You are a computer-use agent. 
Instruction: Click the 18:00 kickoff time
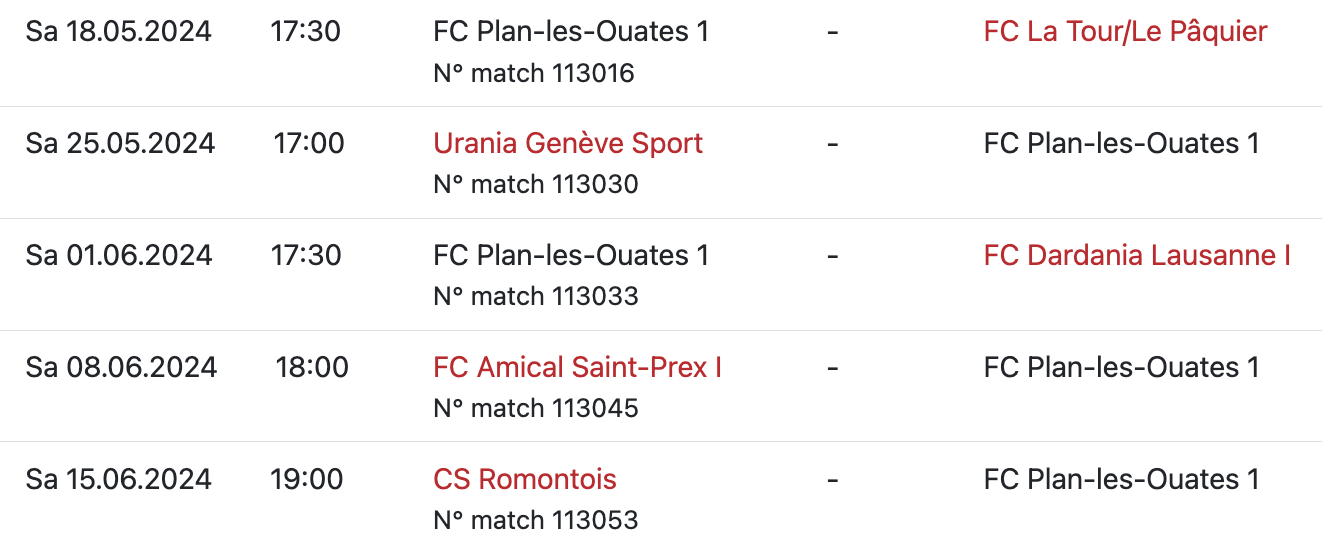312,368
